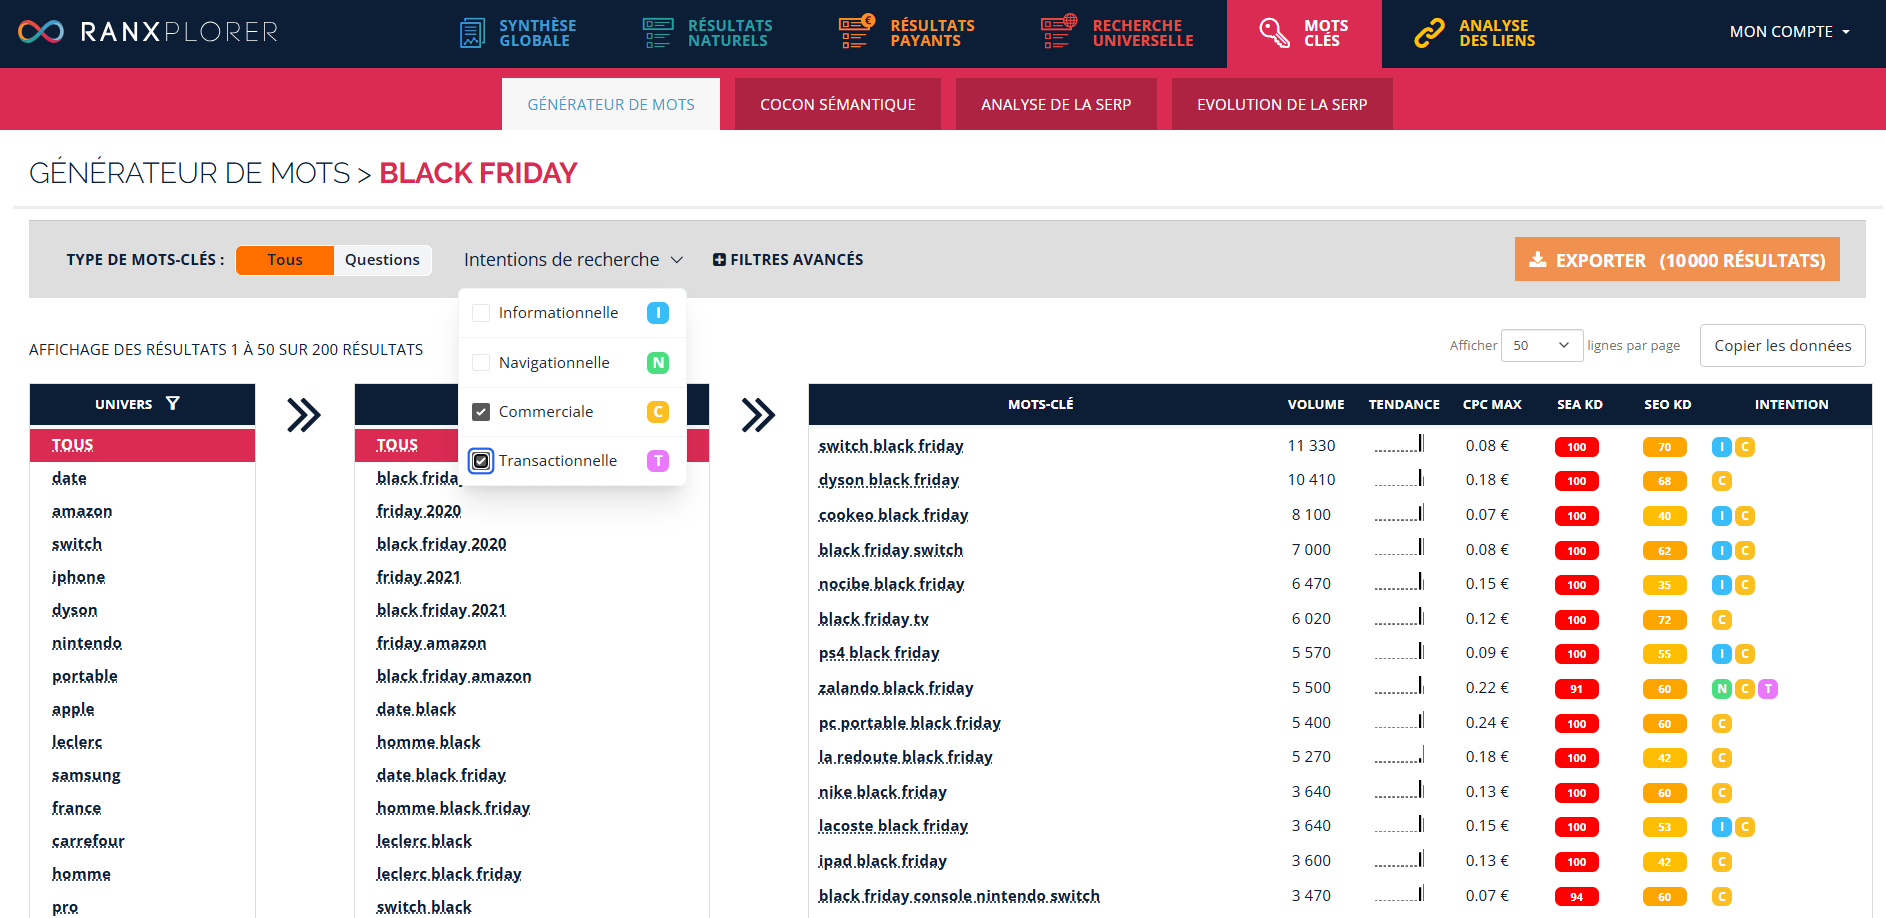Image resolution: width=1886 pixels, height=918 pixels.
Task: Open keyword zalando black friday
Action: click(x=896, y=688)
